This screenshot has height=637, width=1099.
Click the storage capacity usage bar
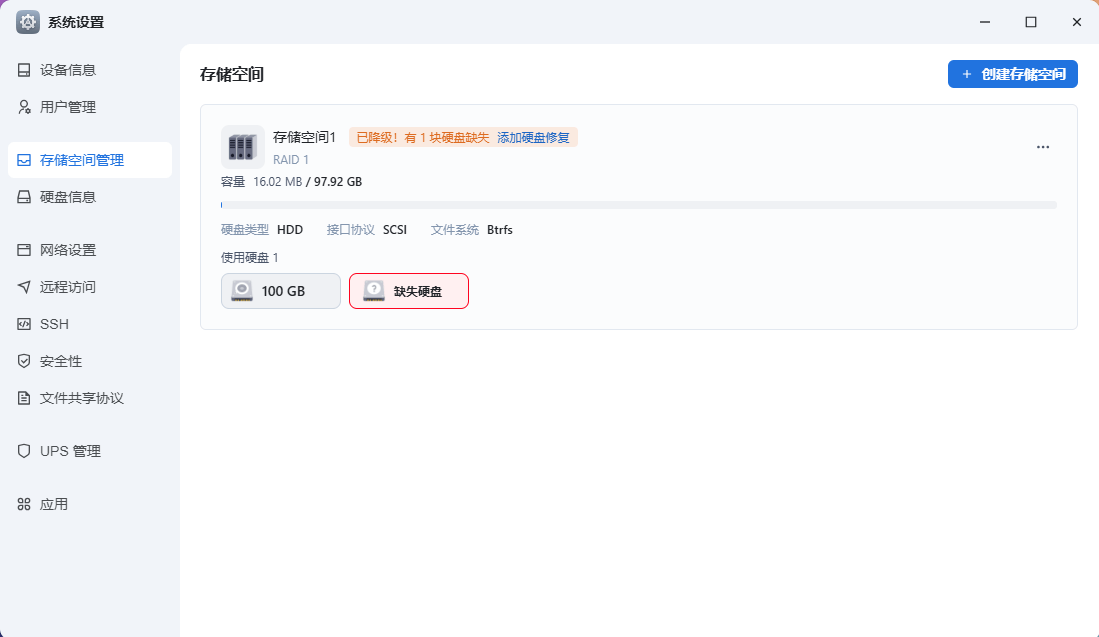click(638, 205)
